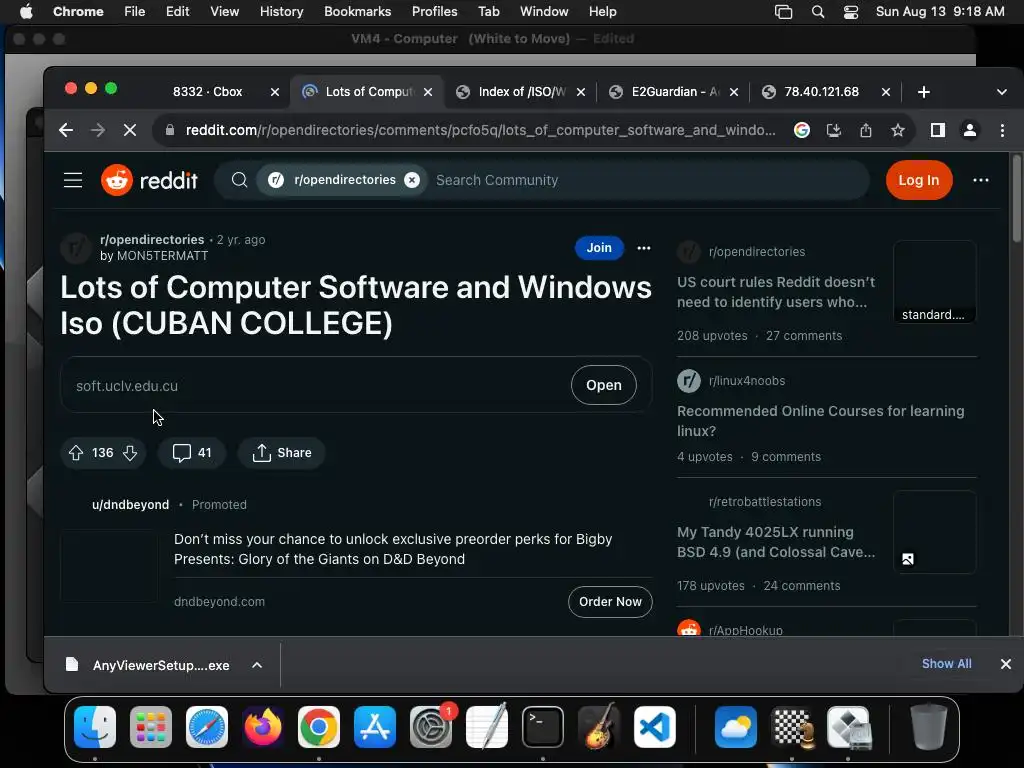Switch to the Index of /ISO/W tab
Screen dimensions: 1024x768
pyautogui.click(x=522, y=92)
